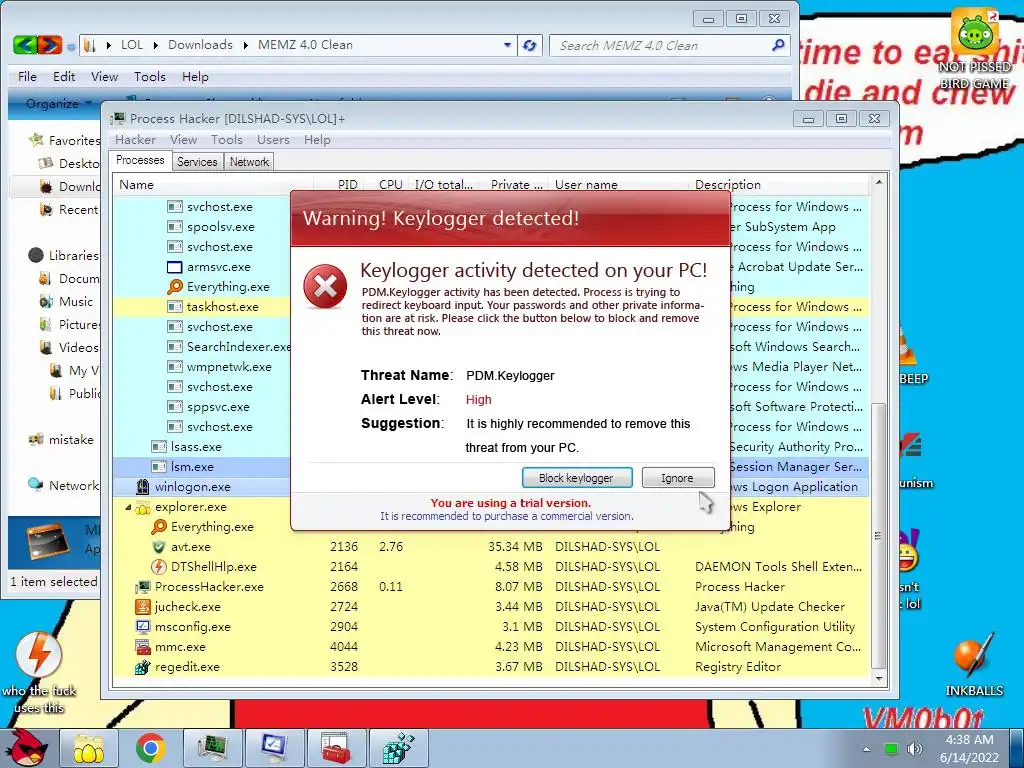Viewport: 1024px width, 768px height.
Task: Select the winlogon.exe process icon
Action: tap(142, 487)
